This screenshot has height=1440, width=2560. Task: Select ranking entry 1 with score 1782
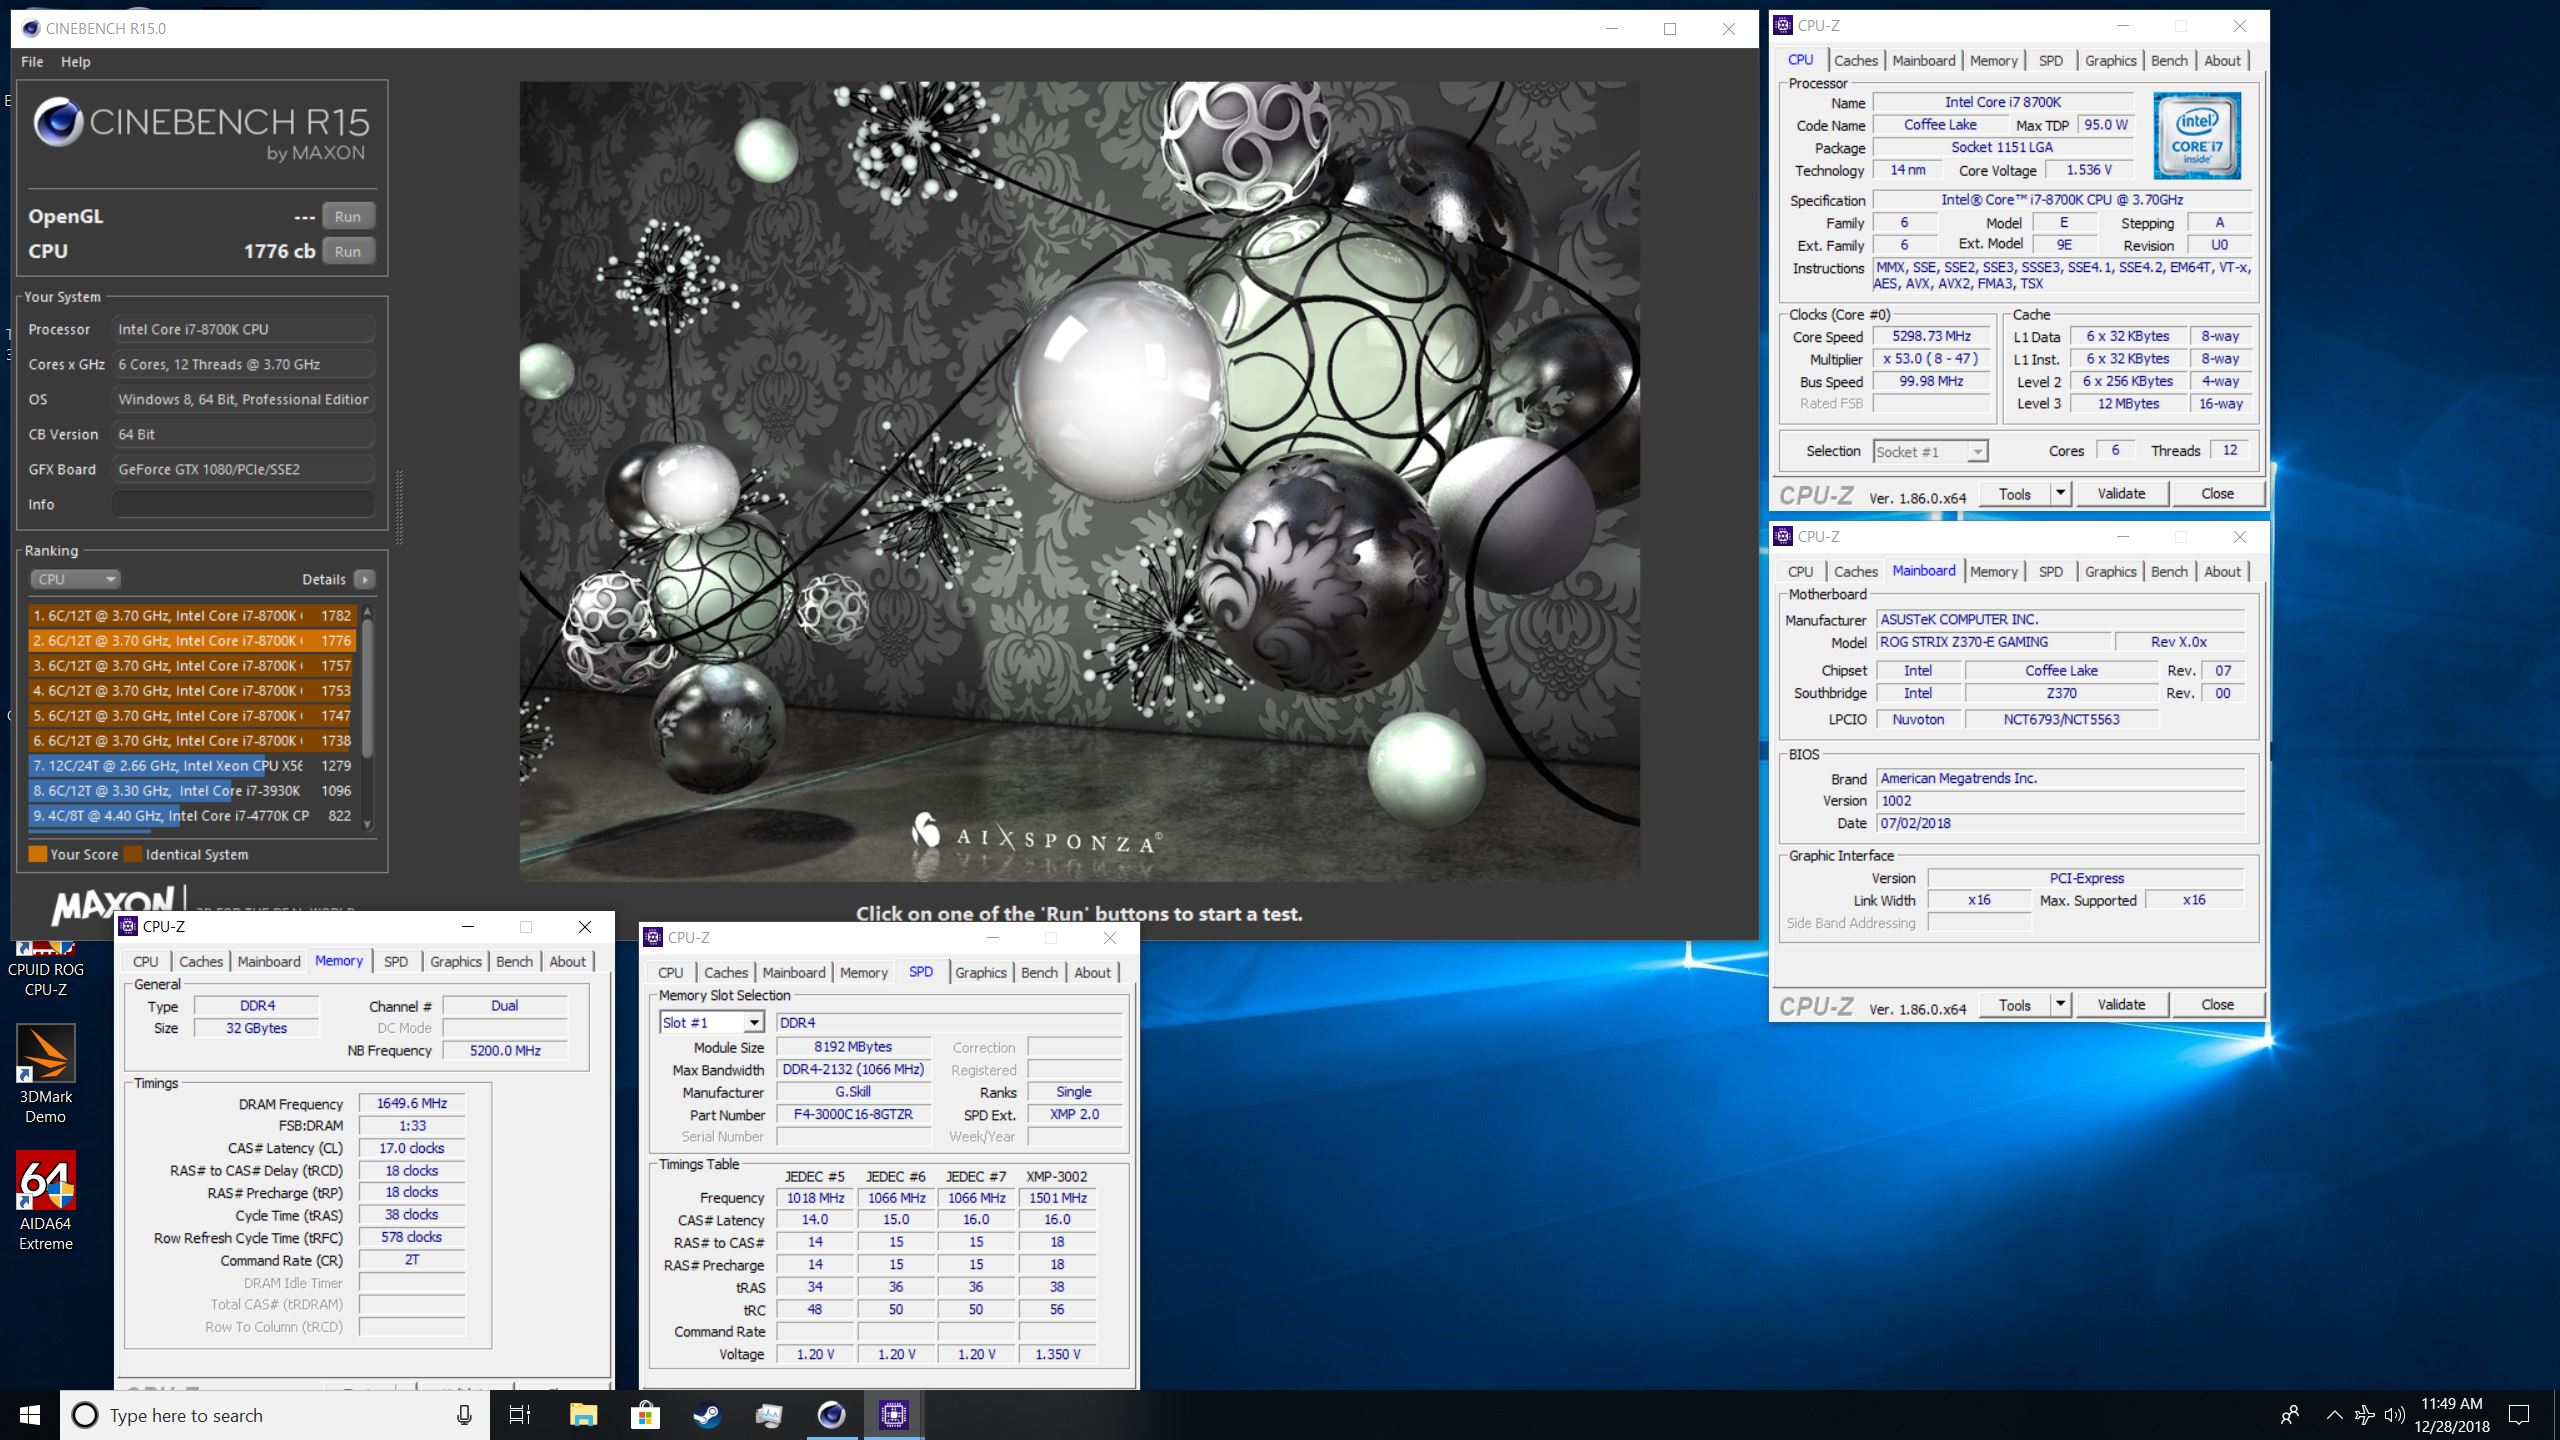tap(191, 616)
